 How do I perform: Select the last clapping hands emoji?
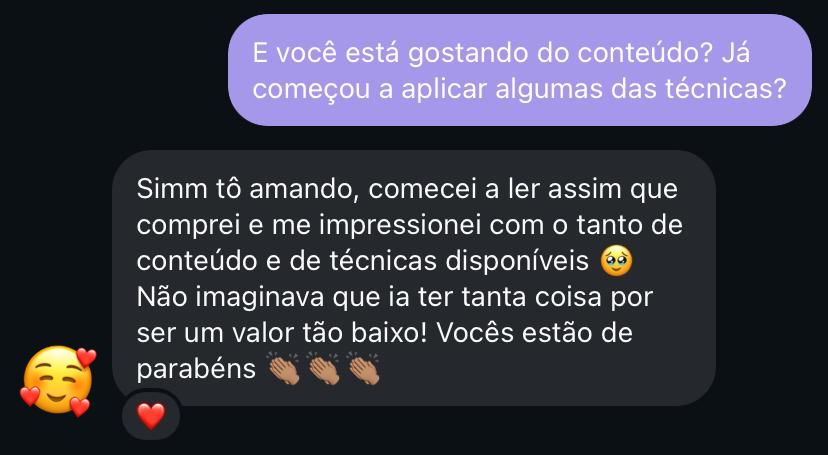pos(363,369)
